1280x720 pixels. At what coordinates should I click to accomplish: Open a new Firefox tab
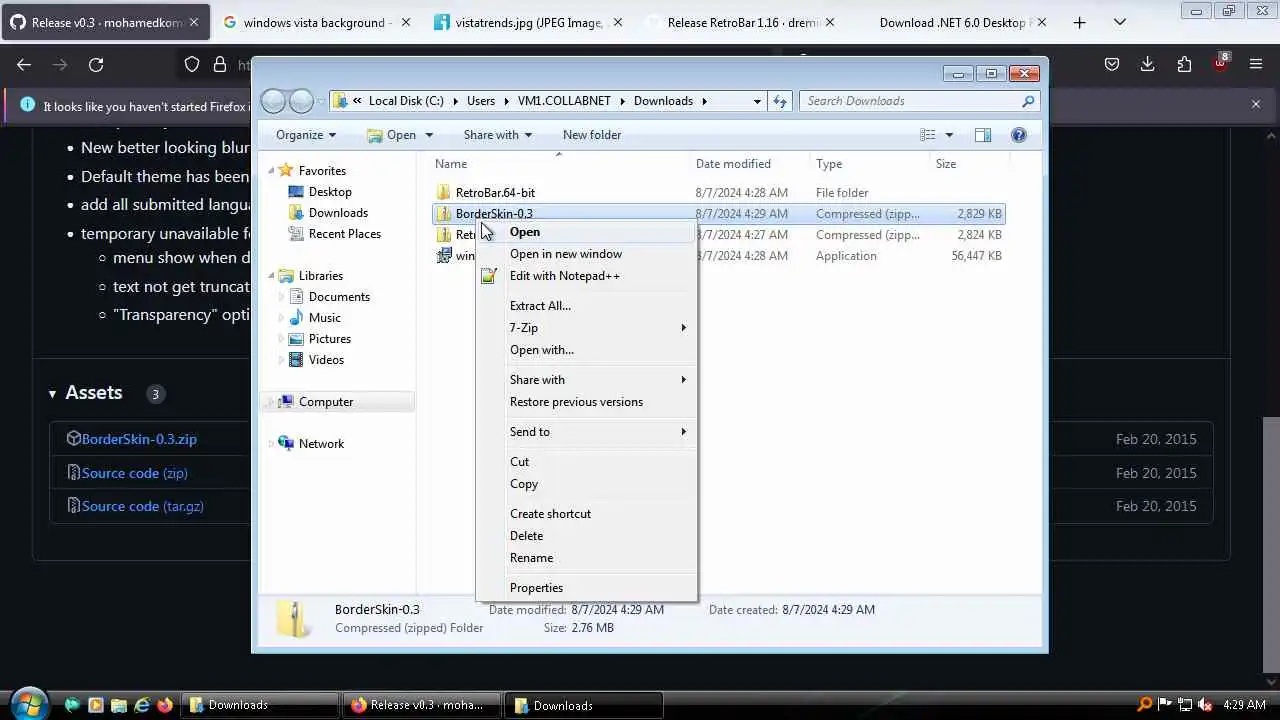(1079, 22)
